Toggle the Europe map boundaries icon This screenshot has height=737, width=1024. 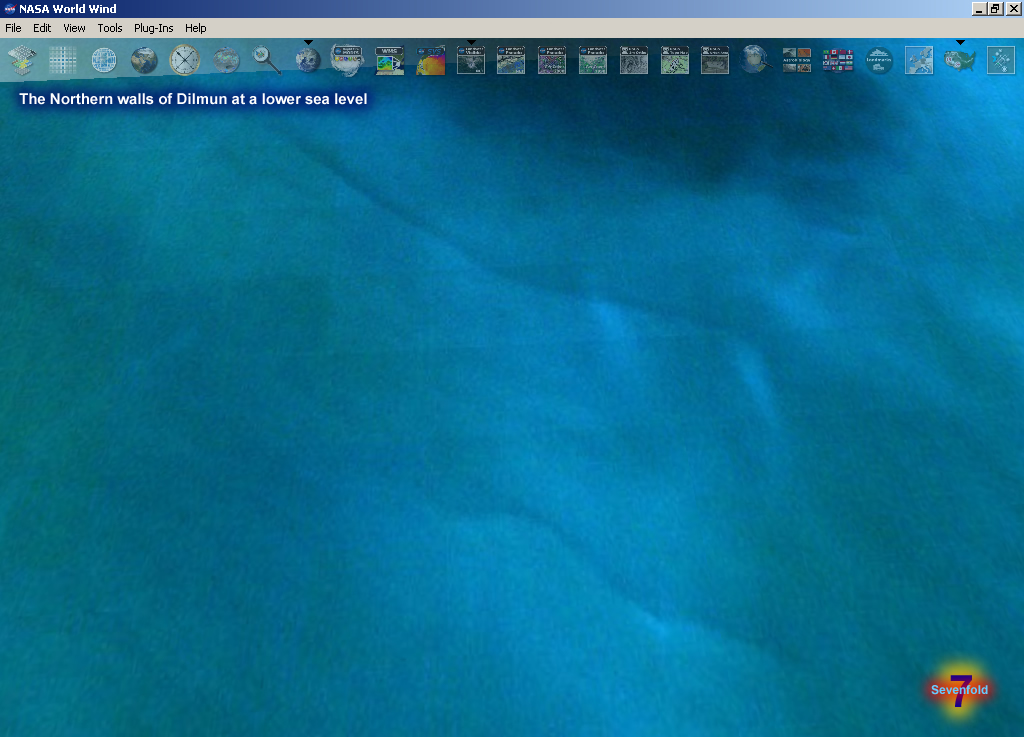pyautogui.click(x=919, y=60)
